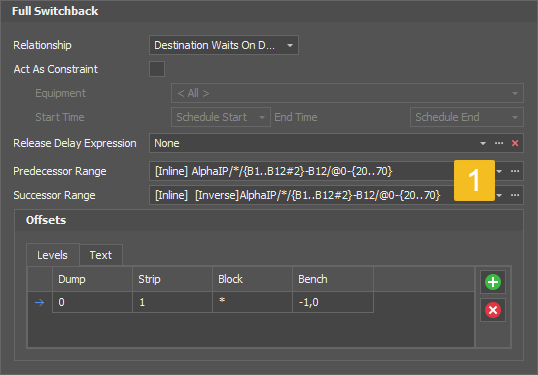538x375 pixels.
Task: Toggle the Act As Constraint checkbox
Action: coord(157,69)
